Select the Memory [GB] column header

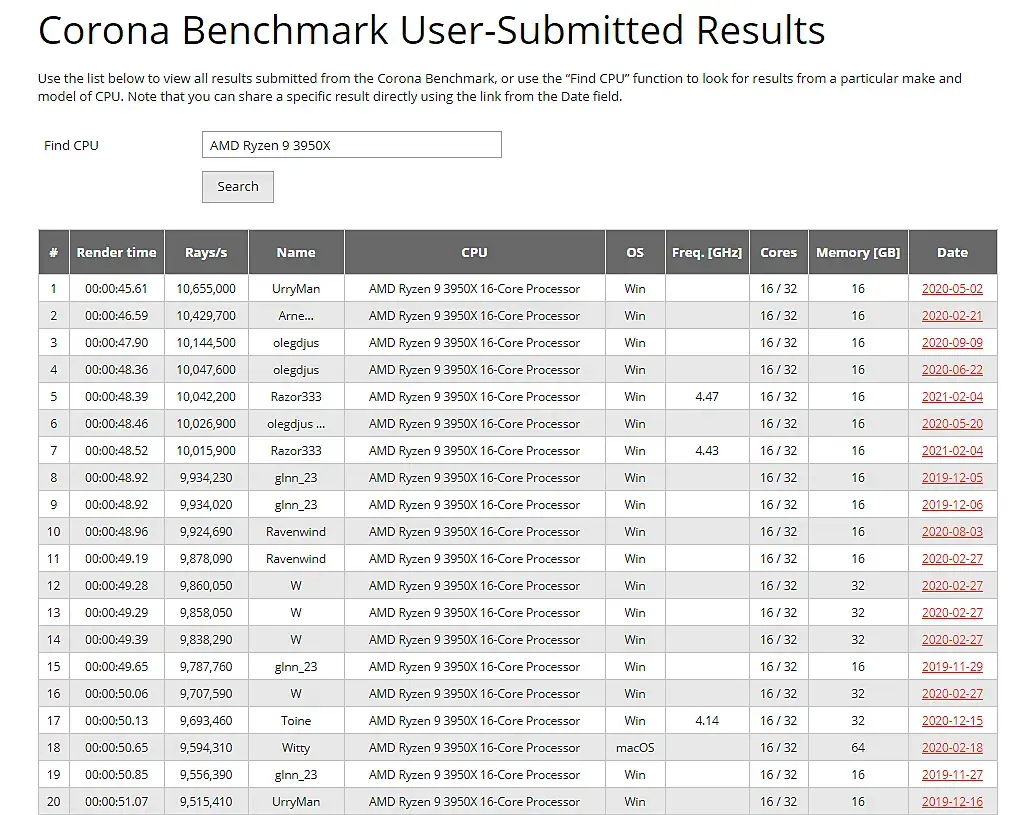pyautogui.click(x=857, y=253)
